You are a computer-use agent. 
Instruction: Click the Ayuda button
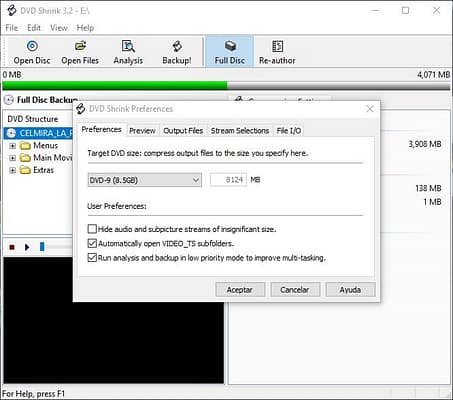(x=350, y=289)
